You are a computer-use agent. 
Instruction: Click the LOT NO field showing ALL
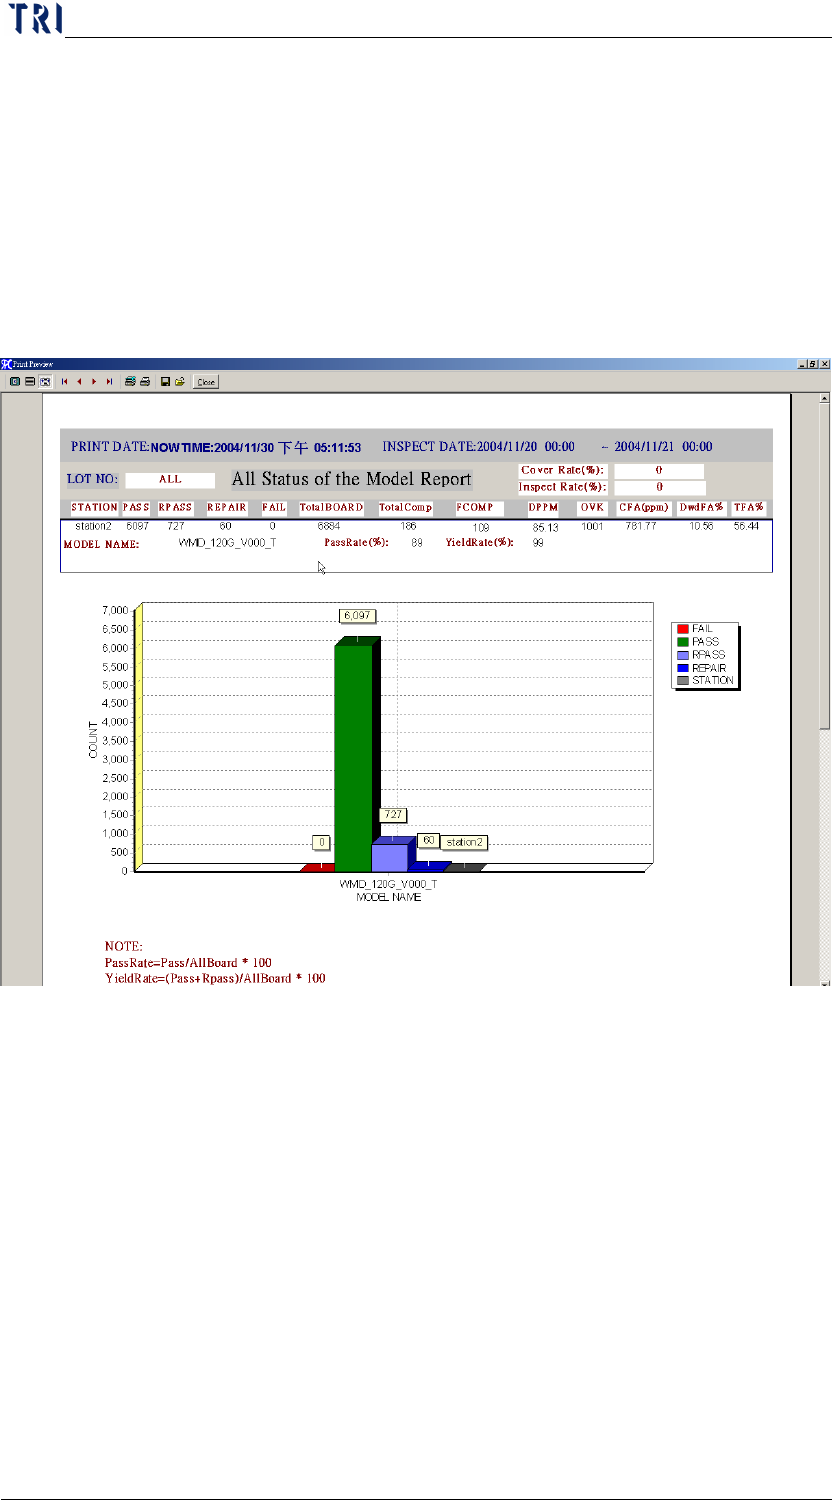coord(170,480)
